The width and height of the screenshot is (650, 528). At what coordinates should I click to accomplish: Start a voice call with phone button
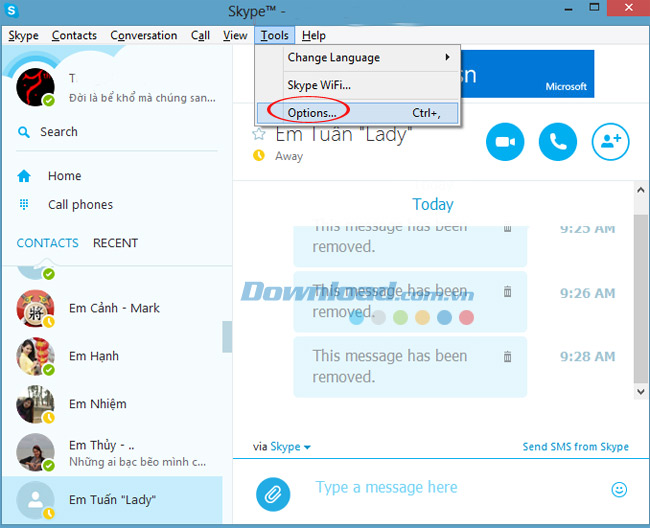(x=558, y=142)
